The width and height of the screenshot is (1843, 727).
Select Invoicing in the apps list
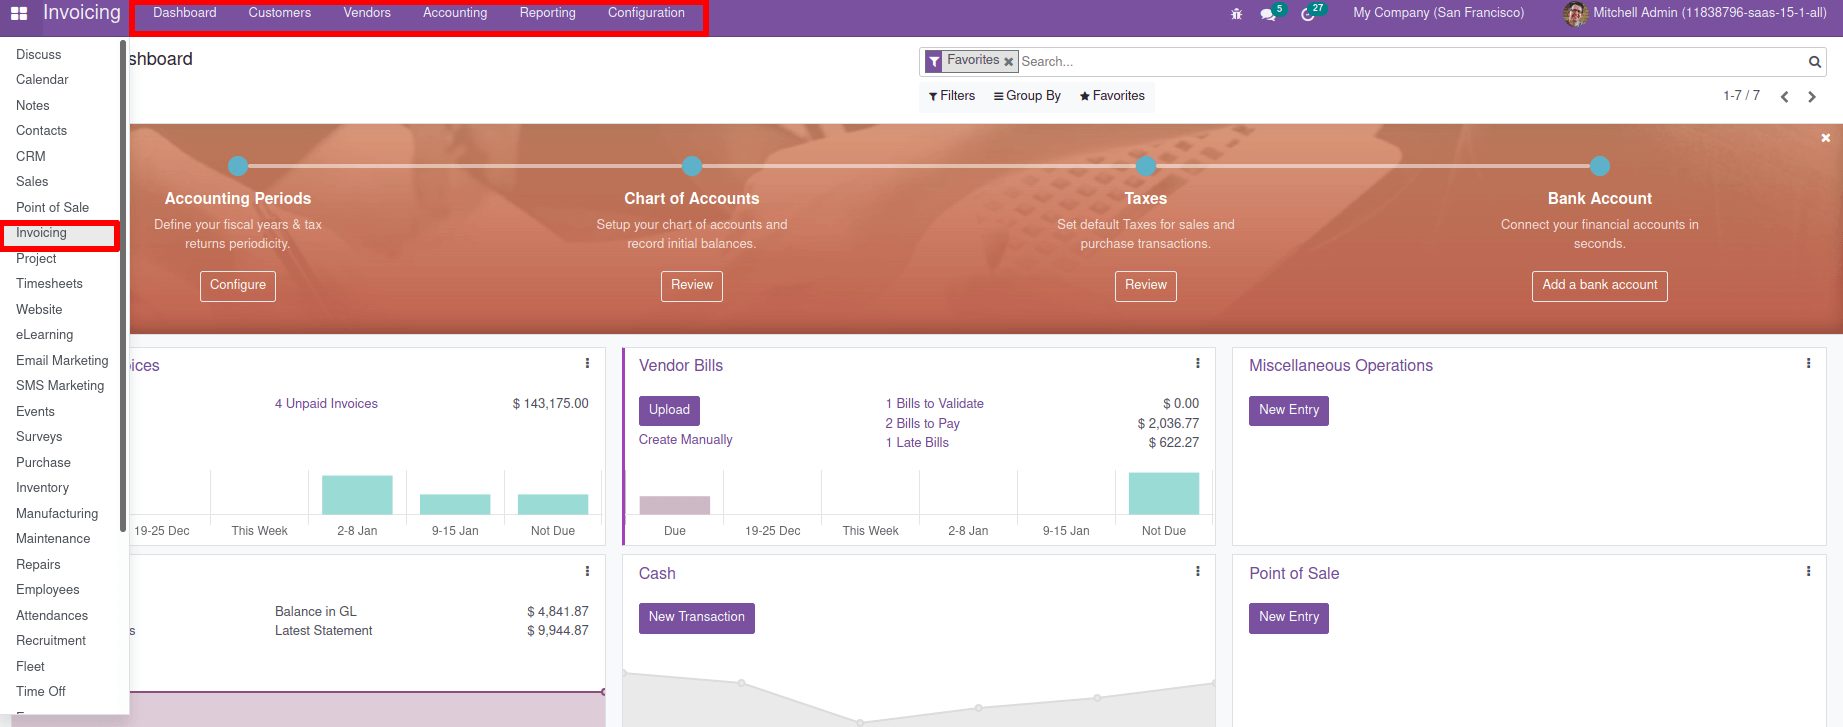[x=41, y=233]
